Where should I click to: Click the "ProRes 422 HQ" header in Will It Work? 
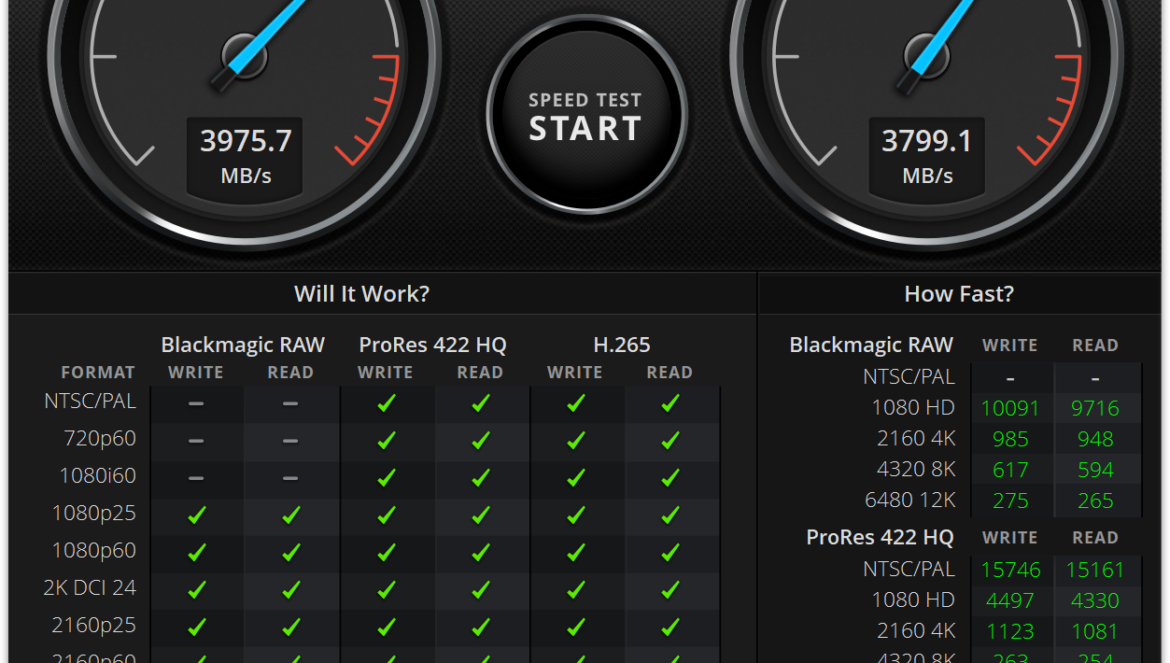pos(433,345)
